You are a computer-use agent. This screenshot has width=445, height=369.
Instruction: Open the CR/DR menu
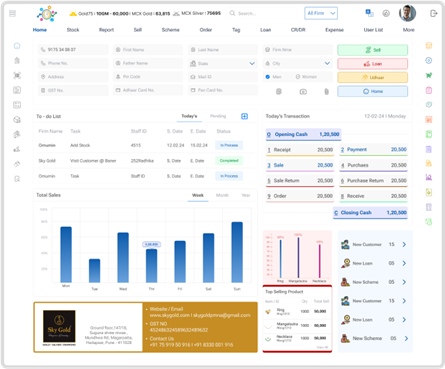point(298,30)
